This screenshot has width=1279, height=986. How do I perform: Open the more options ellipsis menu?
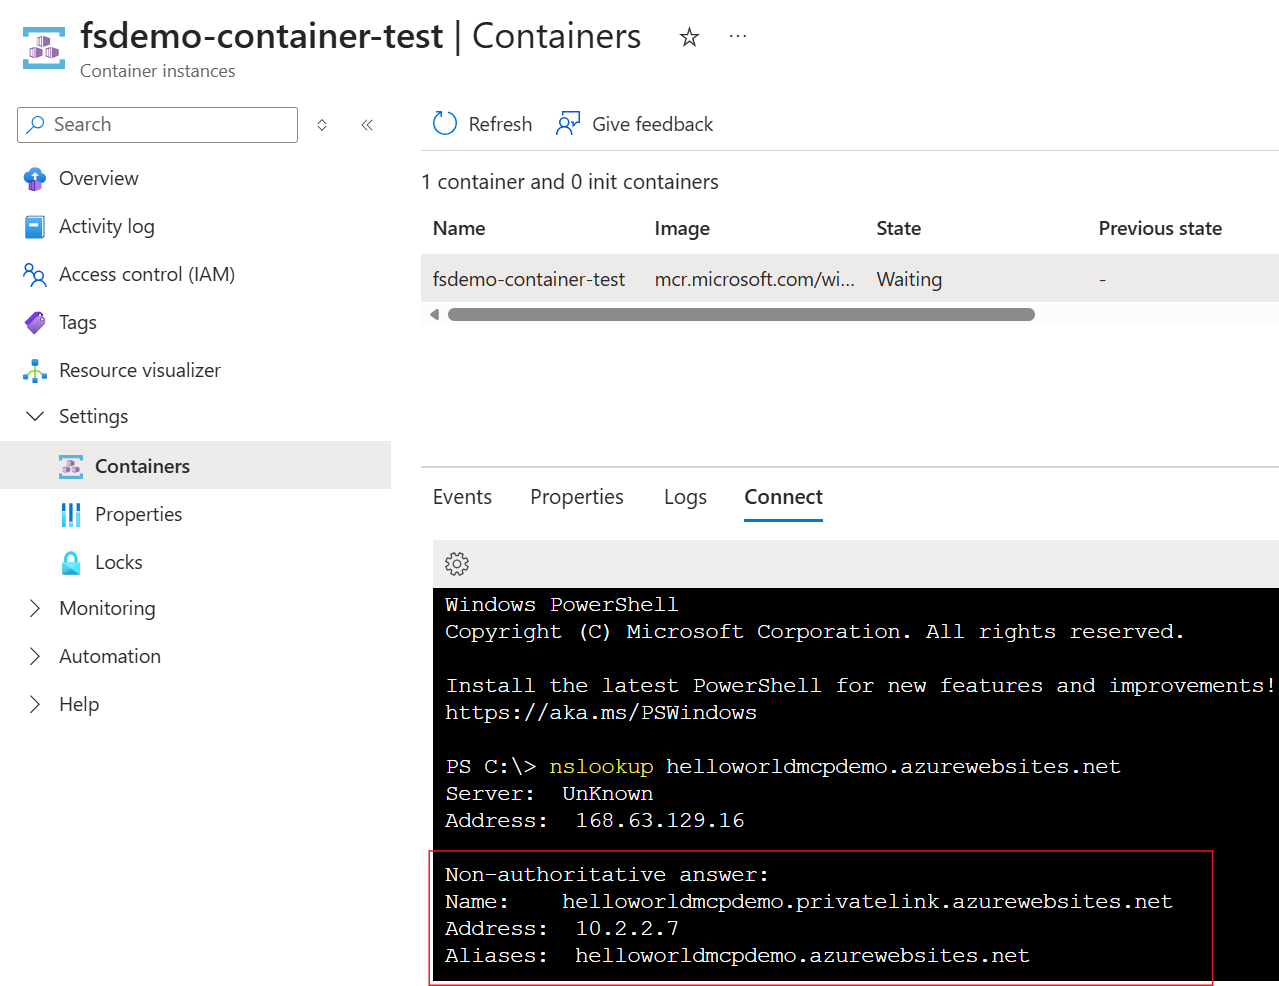(x=738, y=36)
